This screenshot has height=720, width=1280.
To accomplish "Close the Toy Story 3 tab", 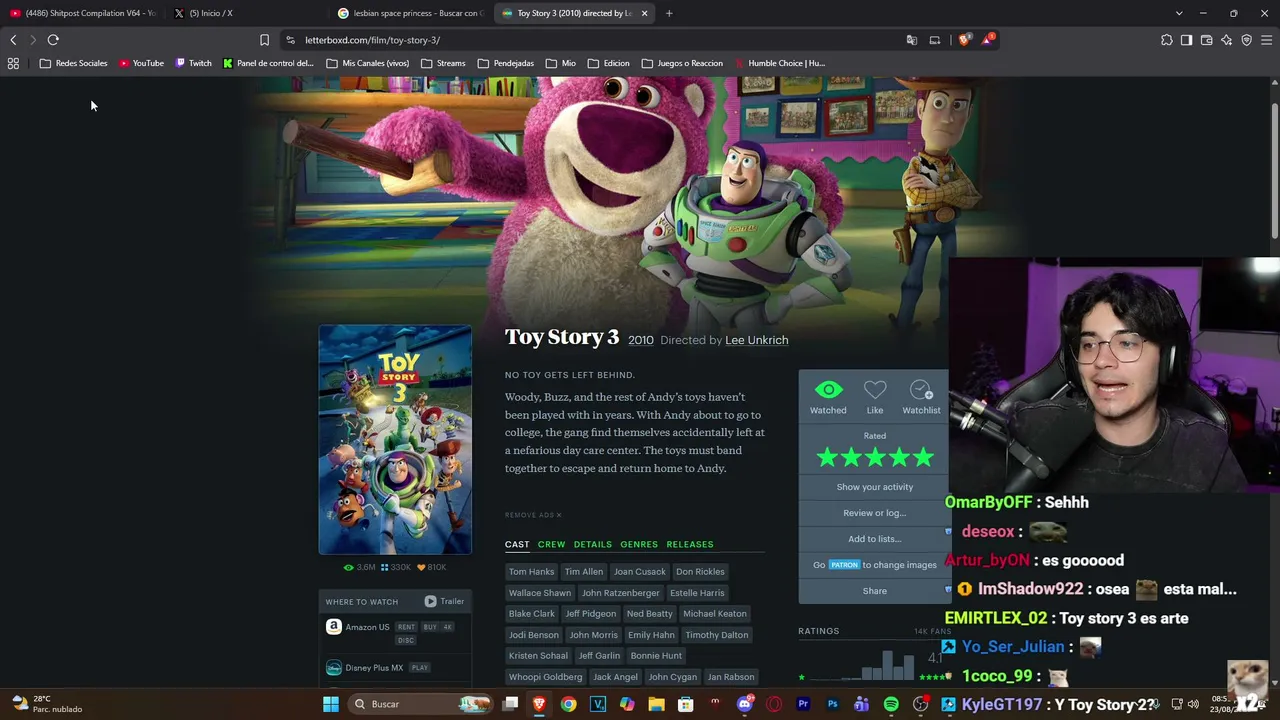I will 644,13.
